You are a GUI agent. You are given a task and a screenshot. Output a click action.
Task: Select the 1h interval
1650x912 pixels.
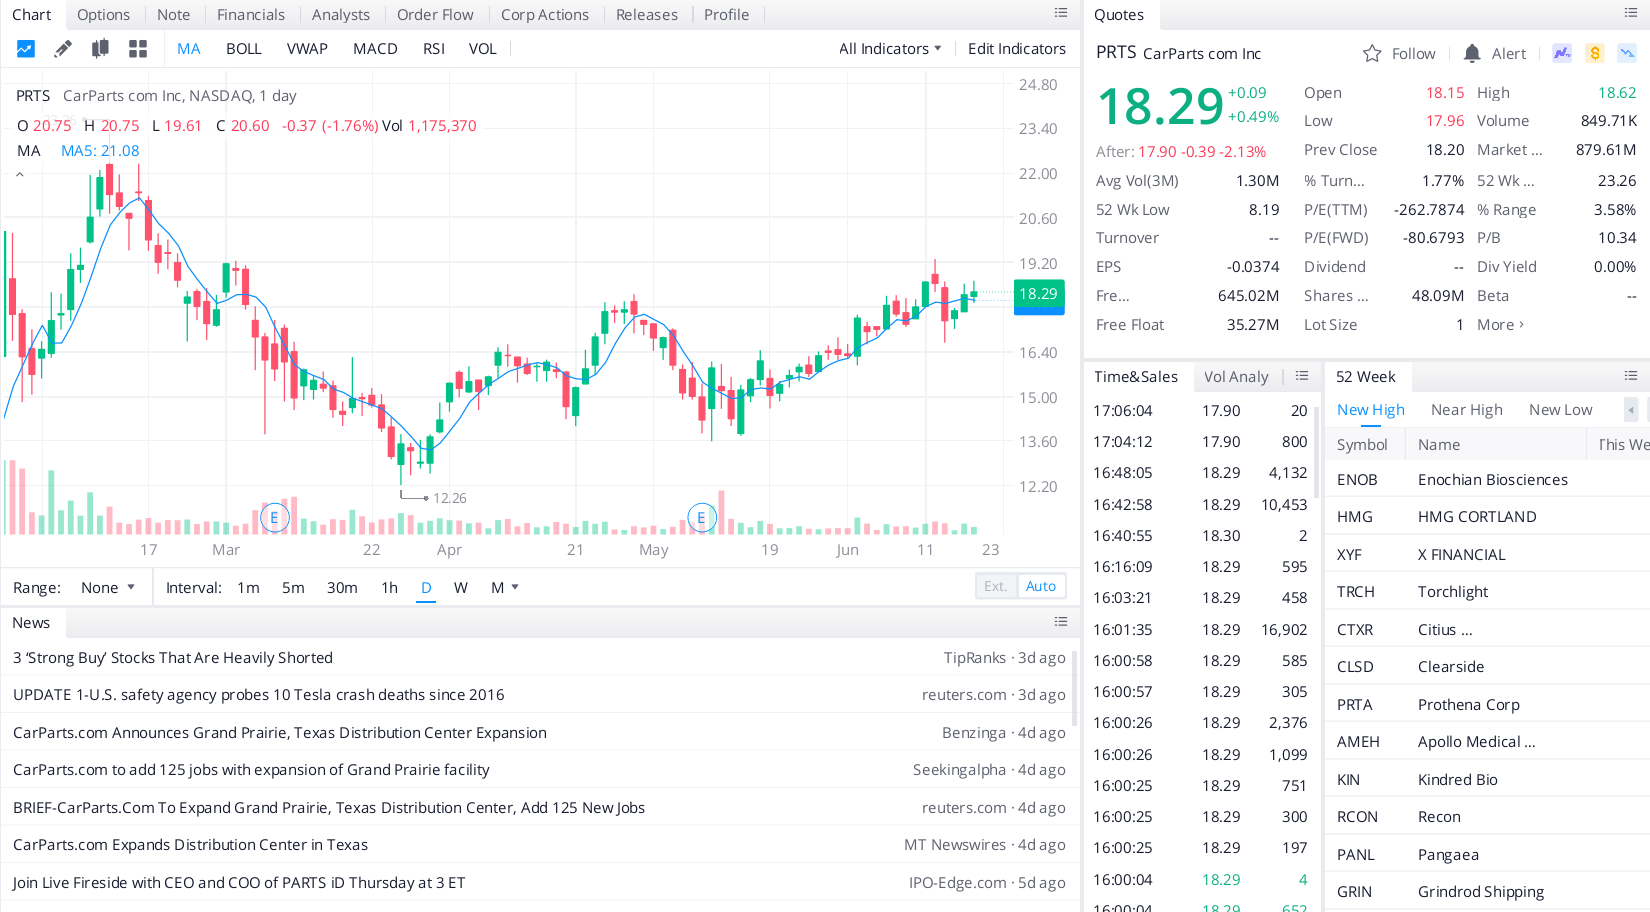click(x=390, y=588)
